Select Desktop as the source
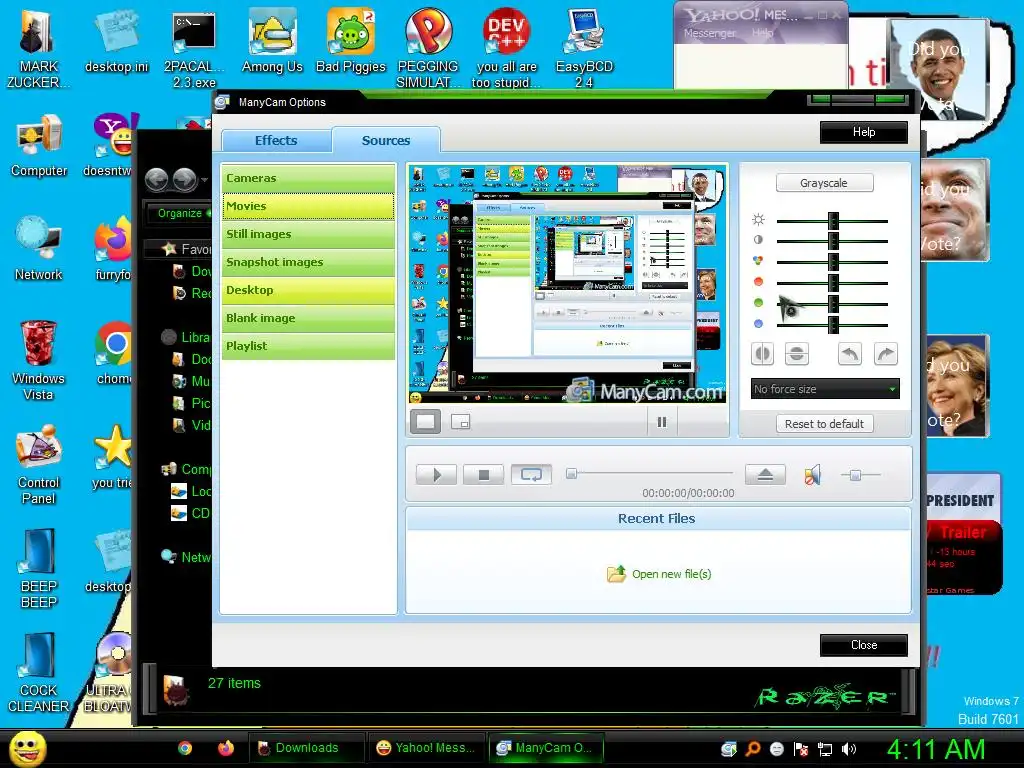The width and height of the screenshot is (1024, 768). tap(308, 290)
